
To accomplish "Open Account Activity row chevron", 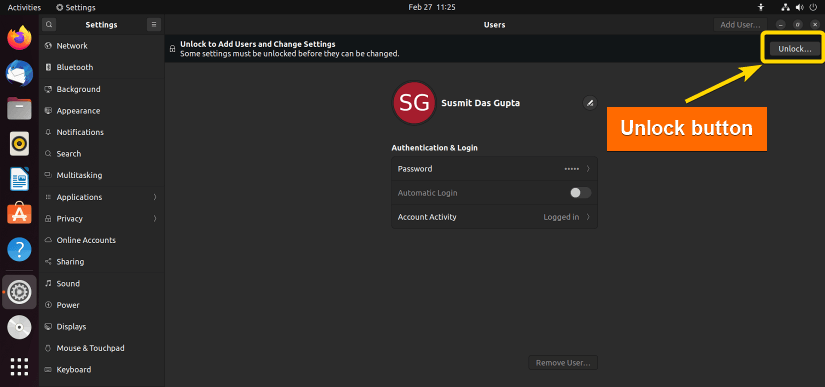I will 588,217.
